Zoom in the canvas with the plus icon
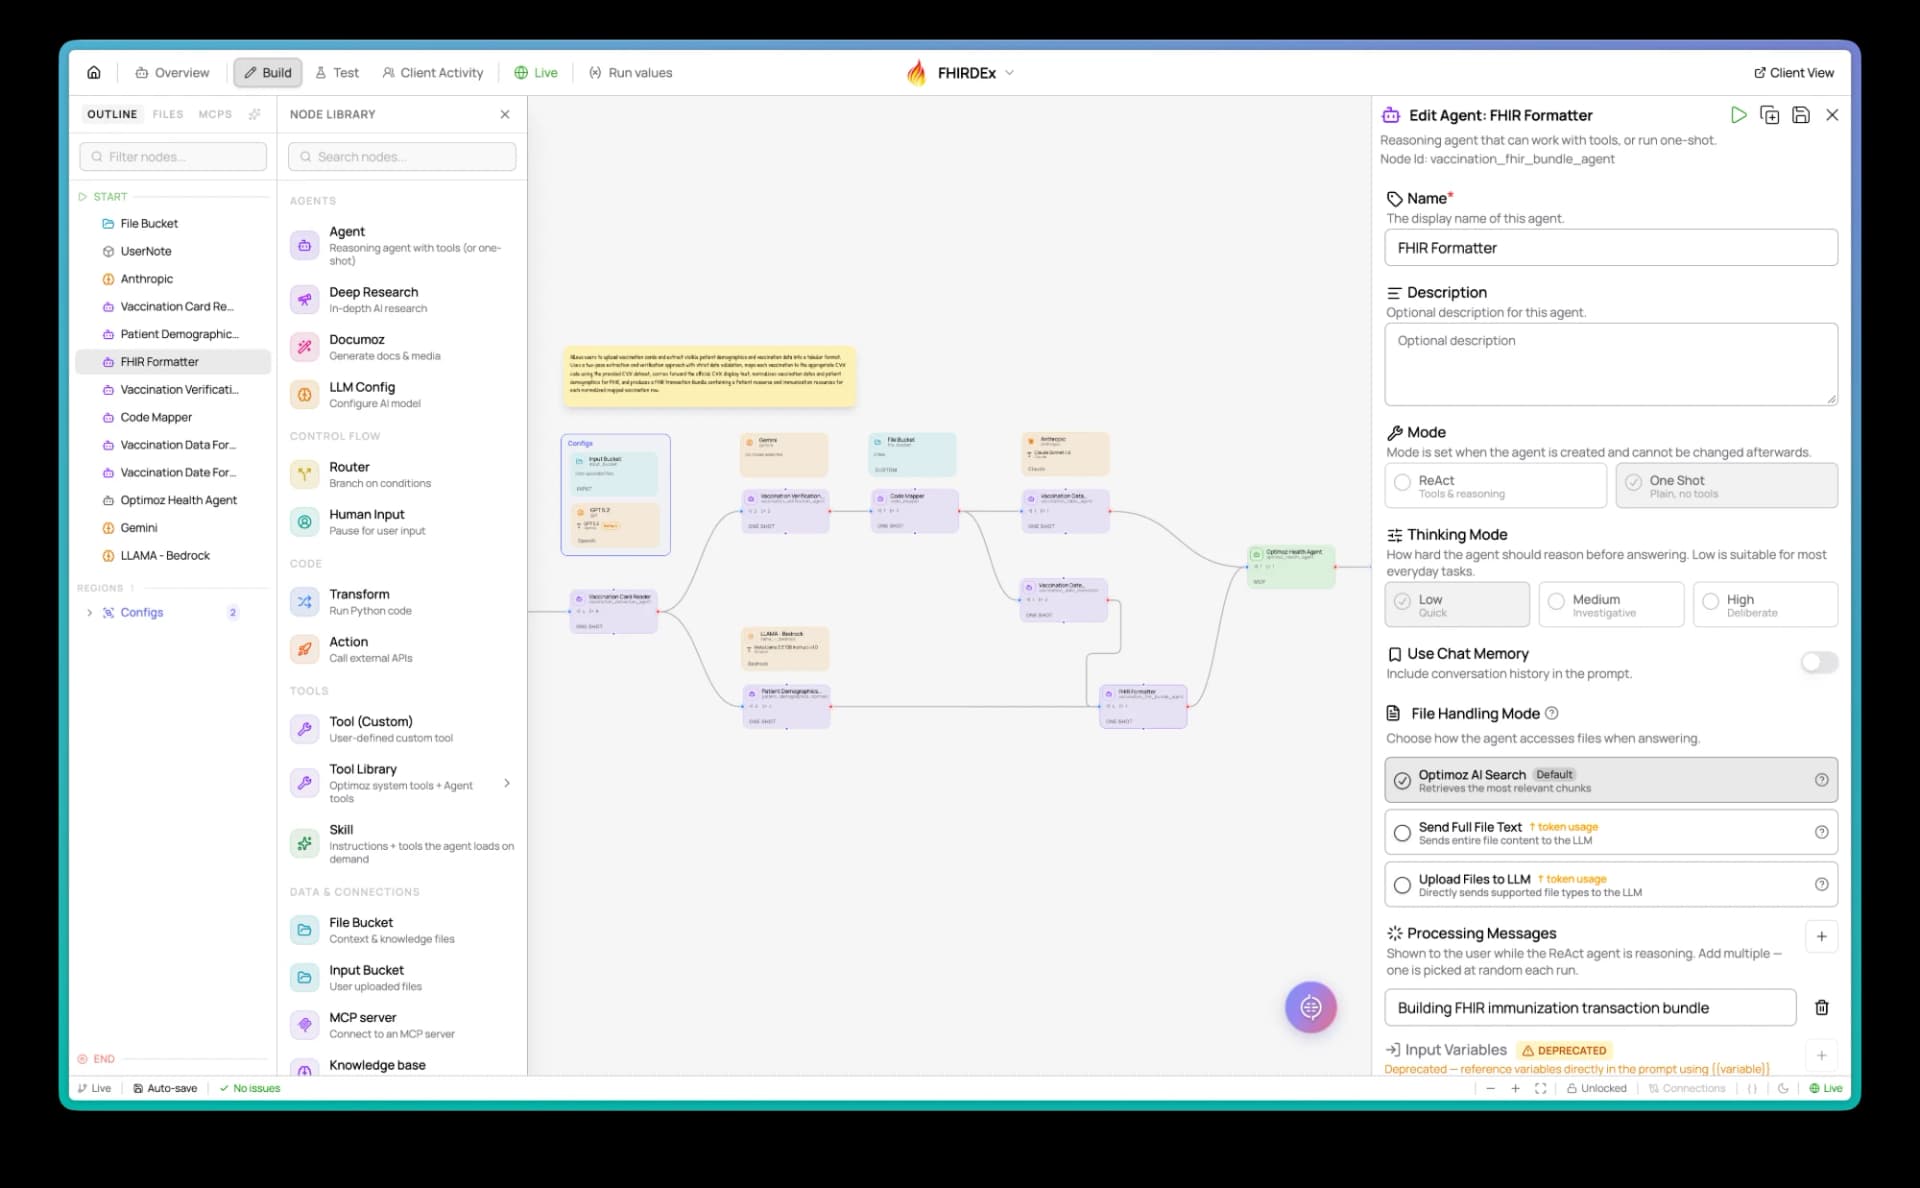1920x1188 pixels. click(x=1515, y=1088)
